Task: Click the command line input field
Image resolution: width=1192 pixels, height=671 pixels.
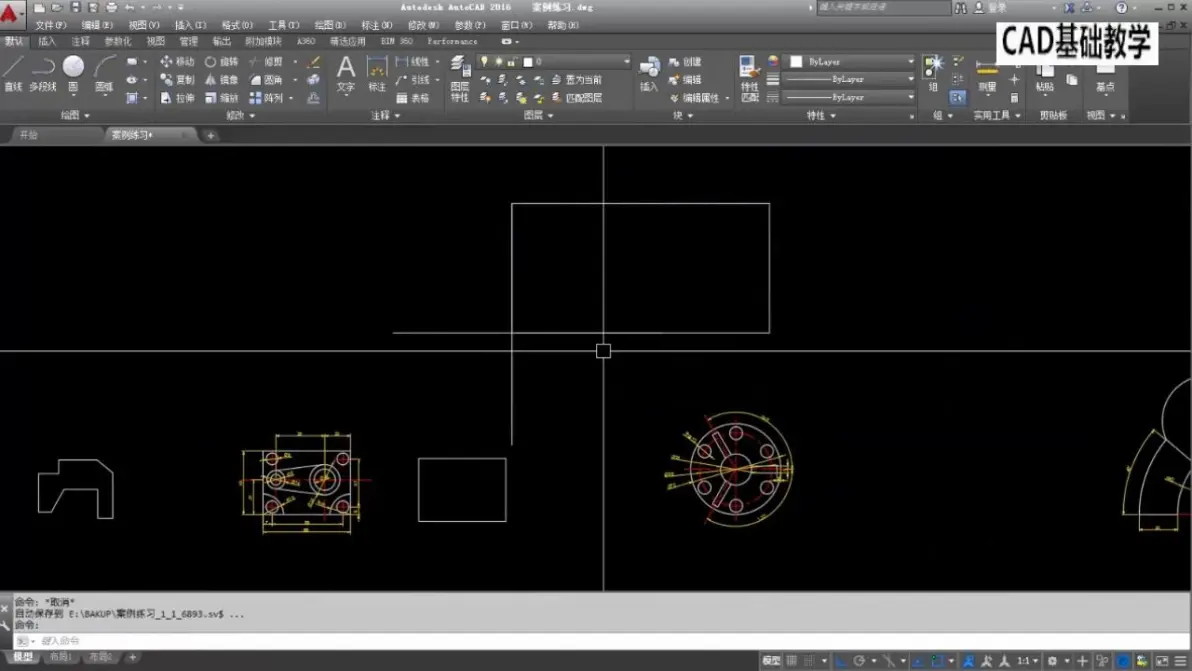Action: (601, 641)
